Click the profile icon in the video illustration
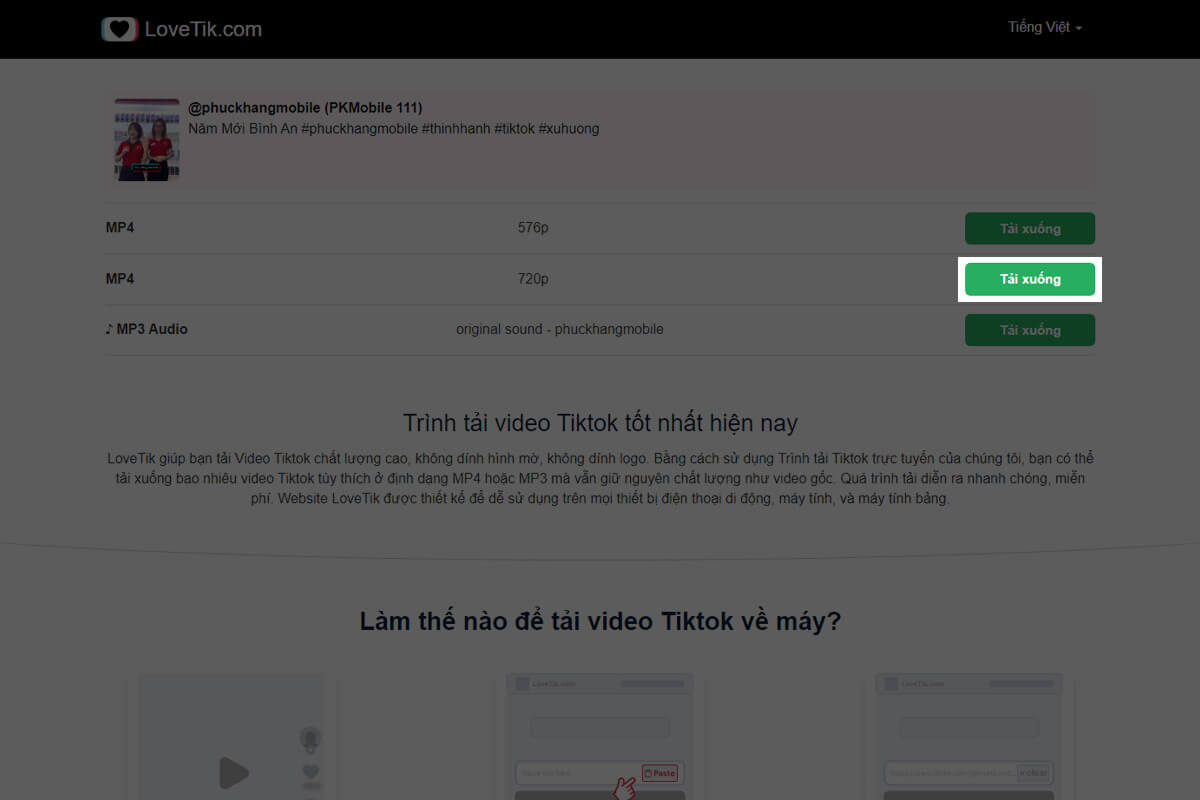 click(x=309, y=738)
